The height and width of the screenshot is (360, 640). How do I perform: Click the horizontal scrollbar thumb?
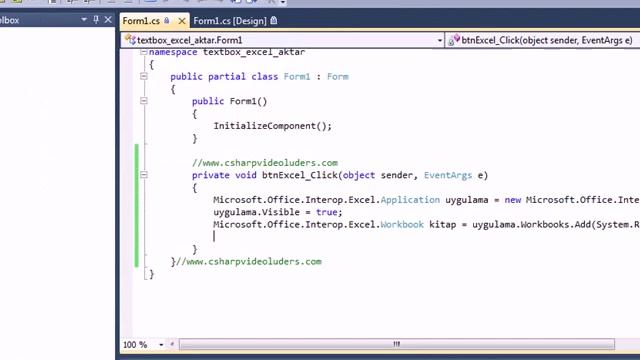coord(397,344)
